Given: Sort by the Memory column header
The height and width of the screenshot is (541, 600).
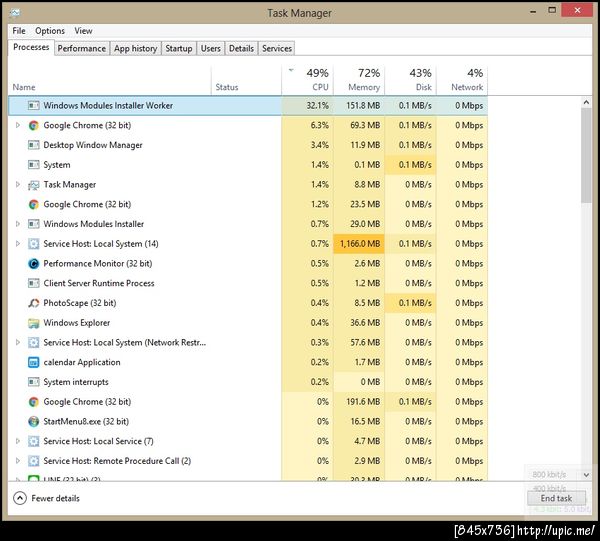Looking at the screenshot, I should [x=359, y=80].
